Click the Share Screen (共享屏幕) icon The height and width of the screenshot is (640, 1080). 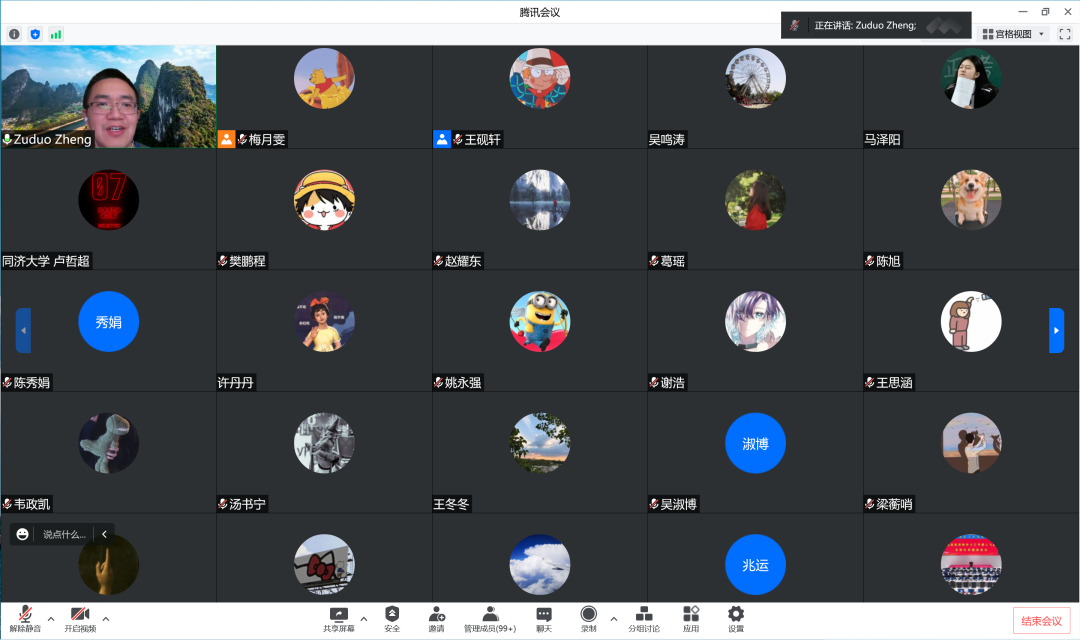pyautogui.click(x=338, y=615)
